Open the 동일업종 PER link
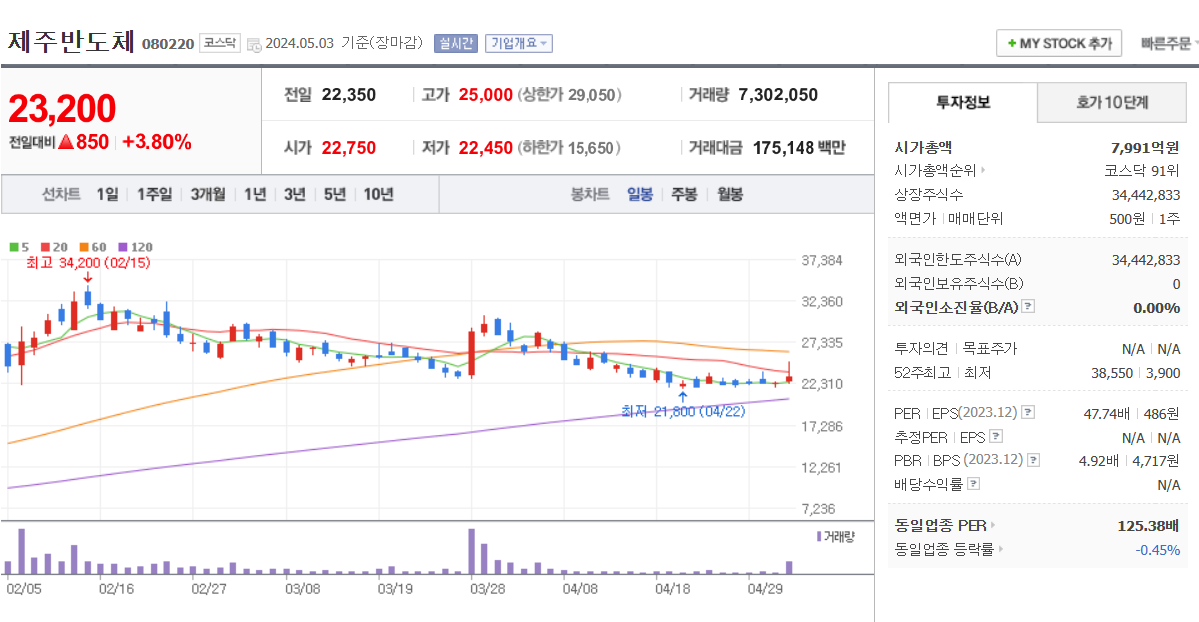Screen dimensions: 1199x622 point(944,526)
